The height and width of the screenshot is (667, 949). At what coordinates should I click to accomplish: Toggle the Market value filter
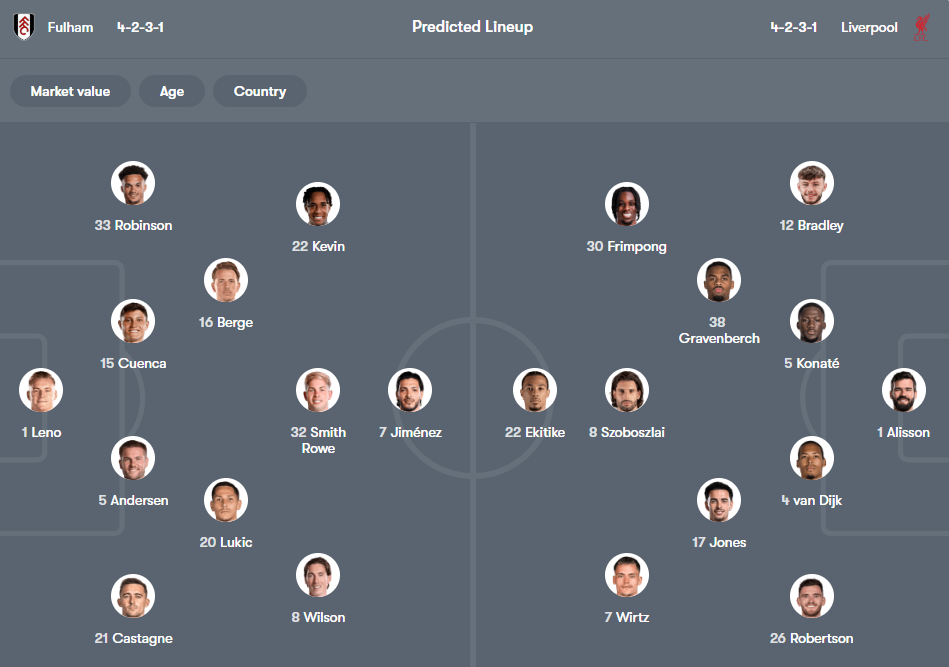[x=69, y=91]
